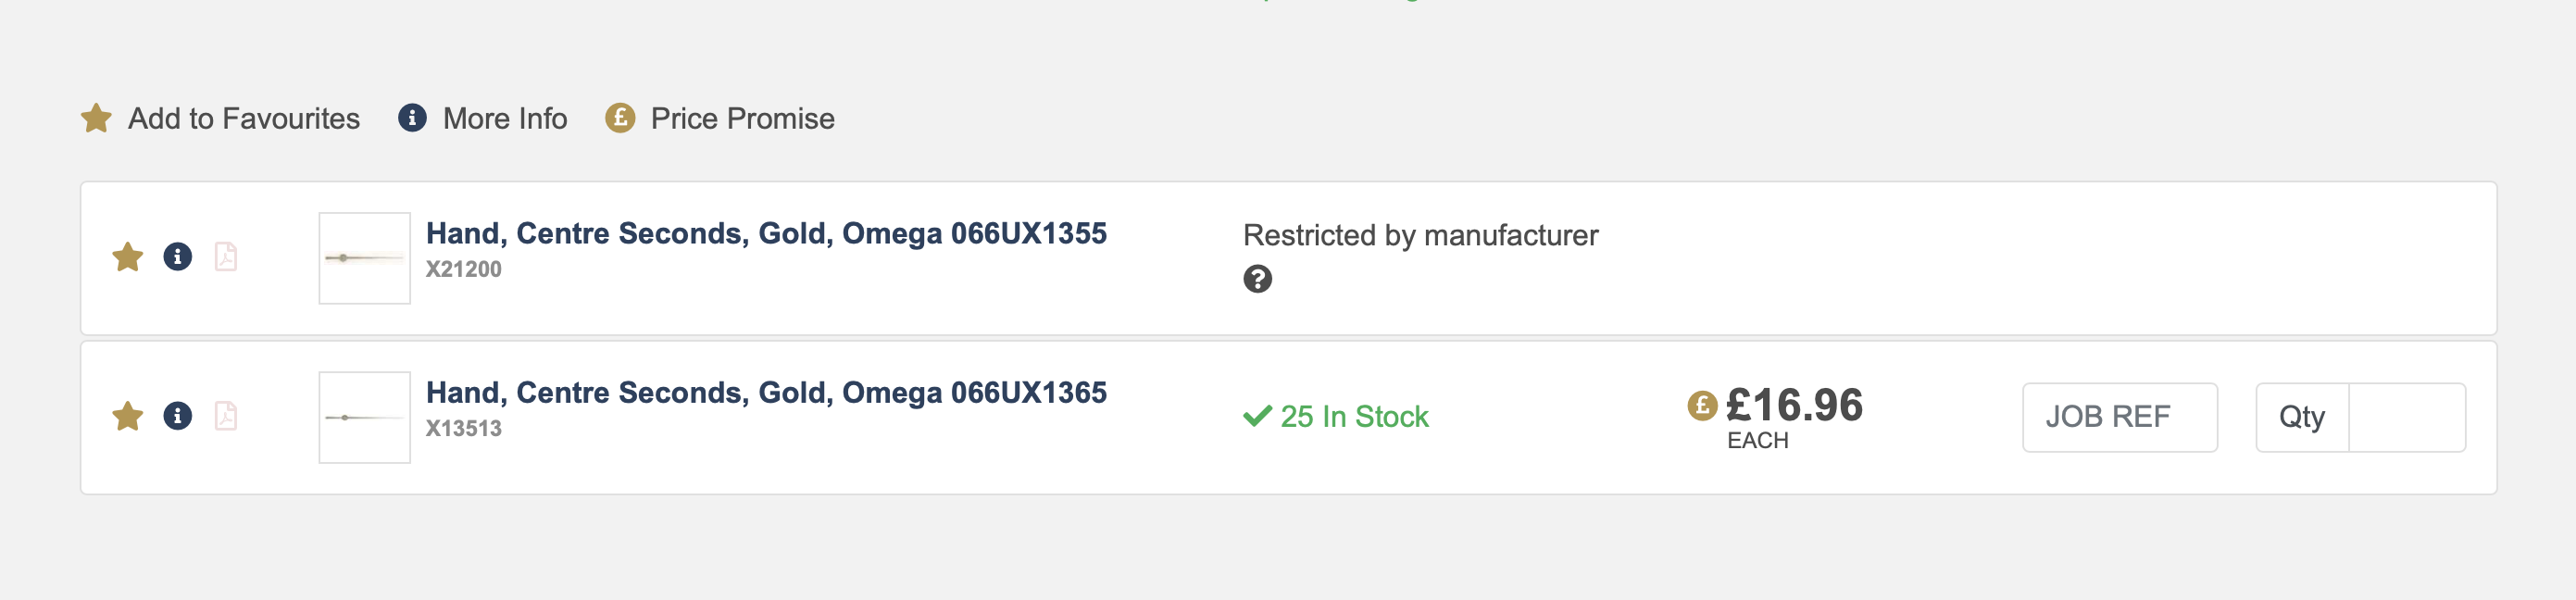The width and height of the screenshot is (2576, 600).
Task: Click the More Info legend icon
Action: pos(412,118)
